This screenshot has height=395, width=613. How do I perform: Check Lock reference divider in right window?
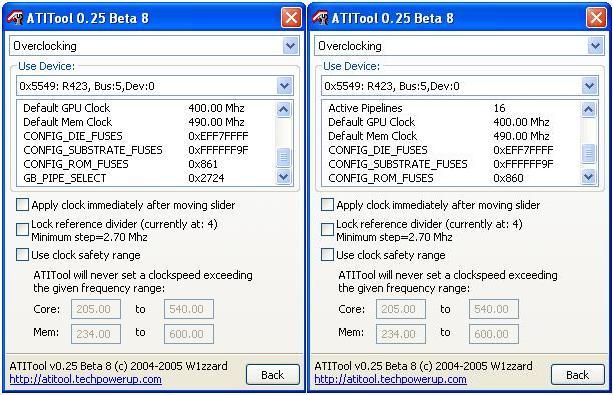coord(327,230)
